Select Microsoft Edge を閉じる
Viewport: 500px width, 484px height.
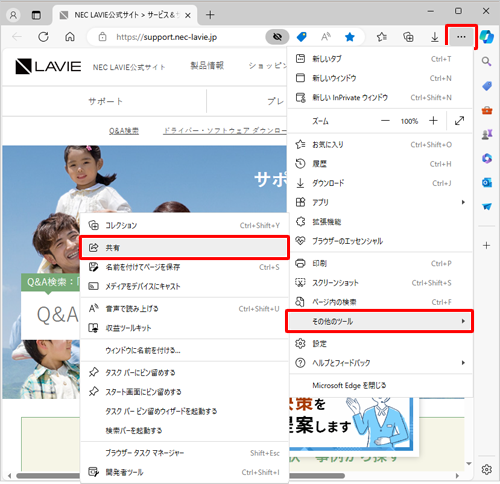[x=380, y=385]
